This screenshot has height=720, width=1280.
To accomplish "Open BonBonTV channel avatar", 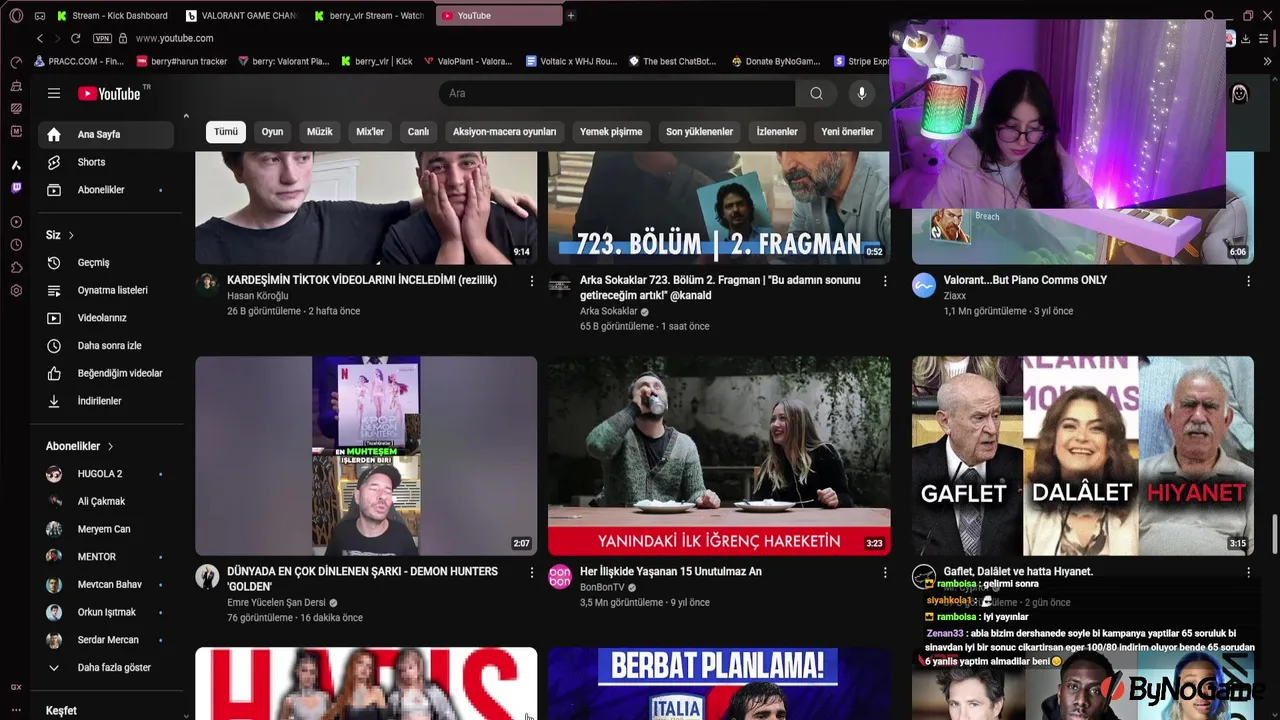I will (560, 576).
